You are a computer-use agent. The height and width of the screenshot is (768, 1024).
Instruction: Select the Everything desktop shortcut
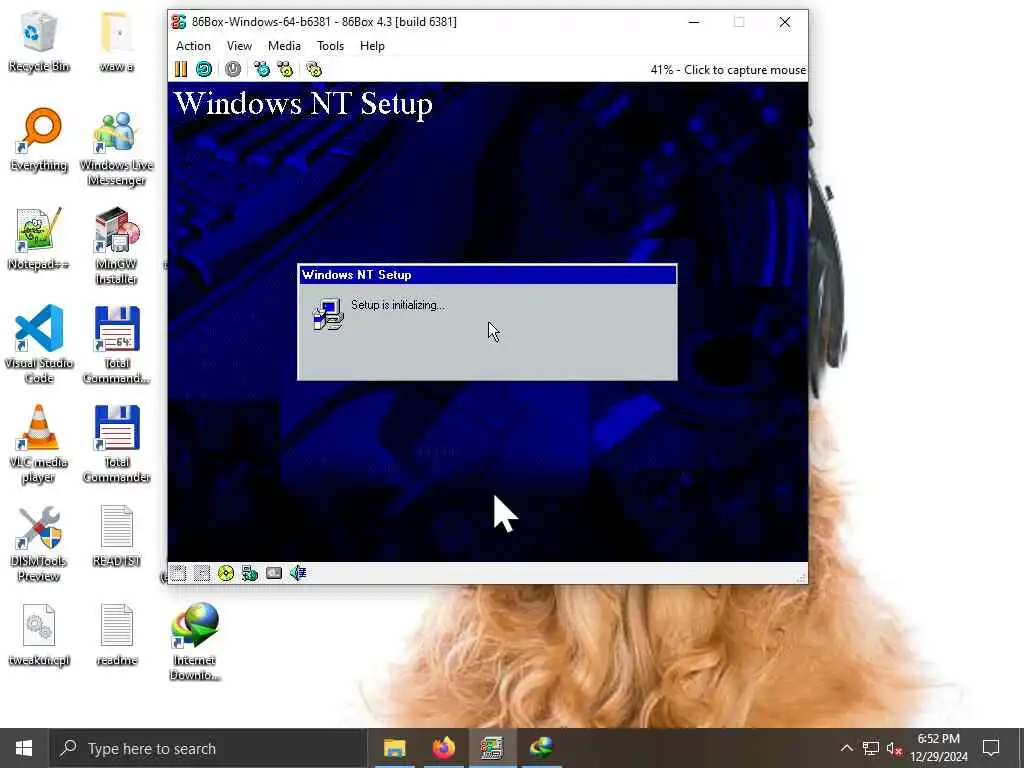pos(39,140)
